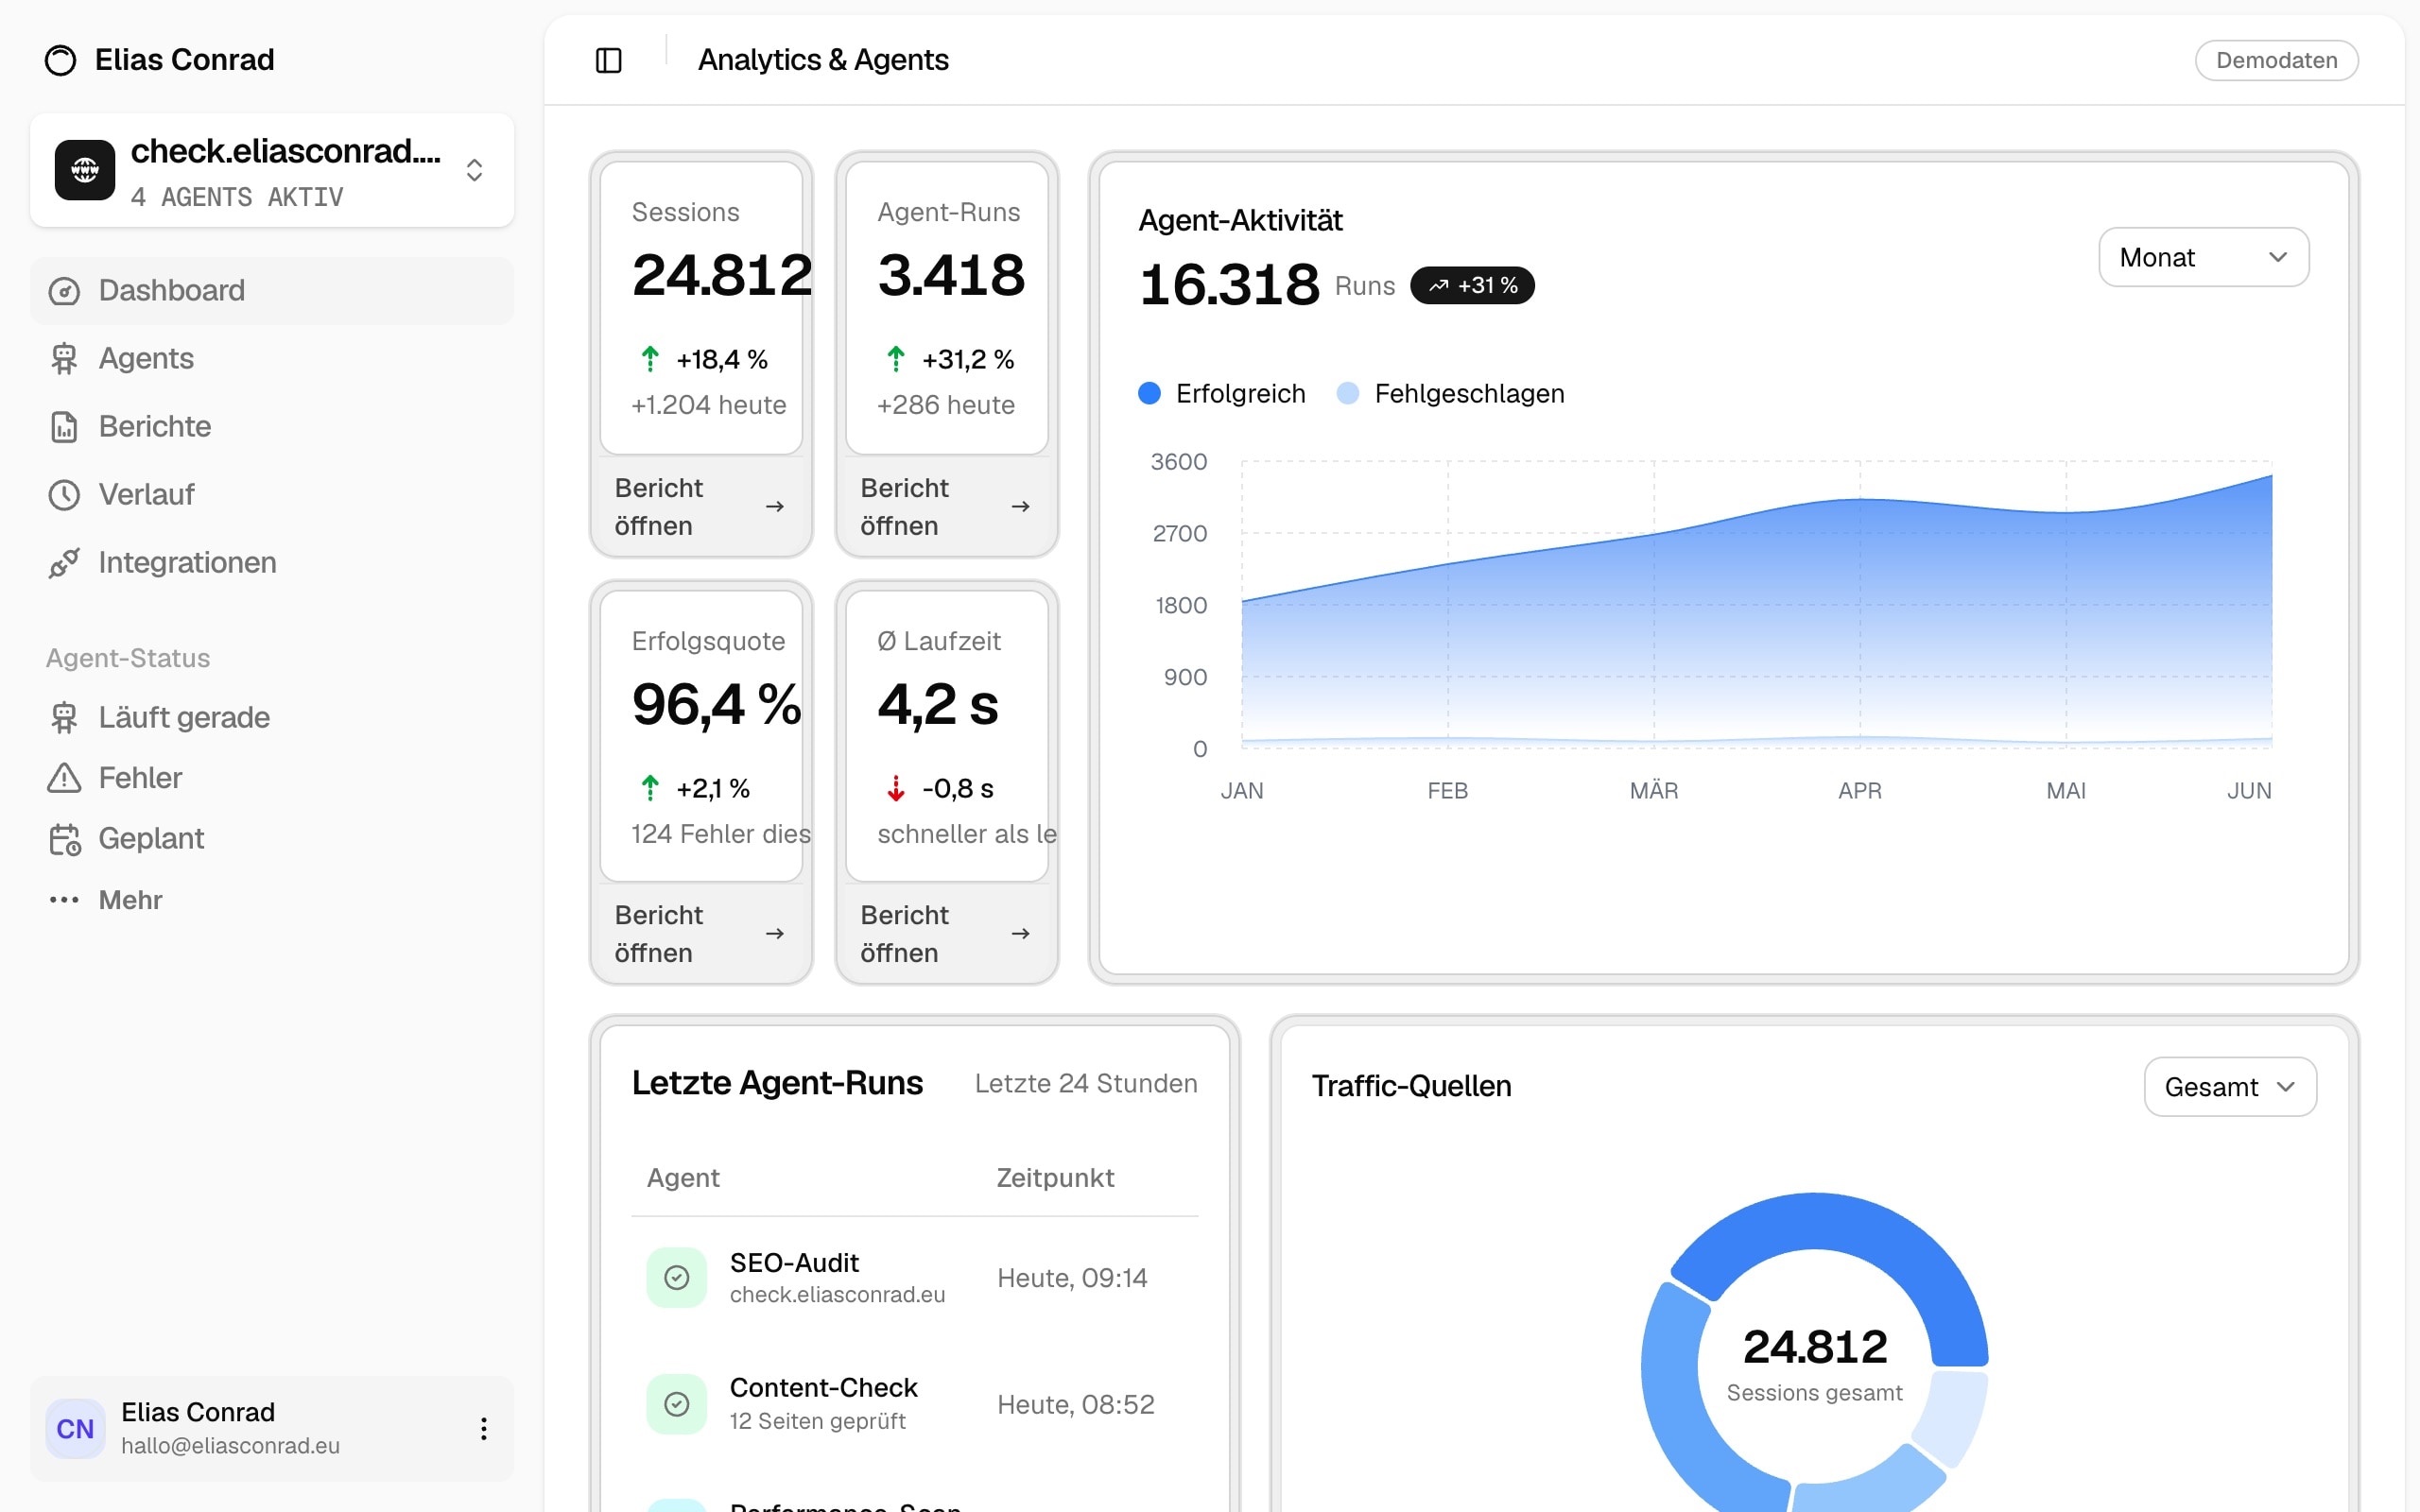Click the SEO-Audit success check icon
This screenshot has height=1512, width=2420.
[677, 1278]
